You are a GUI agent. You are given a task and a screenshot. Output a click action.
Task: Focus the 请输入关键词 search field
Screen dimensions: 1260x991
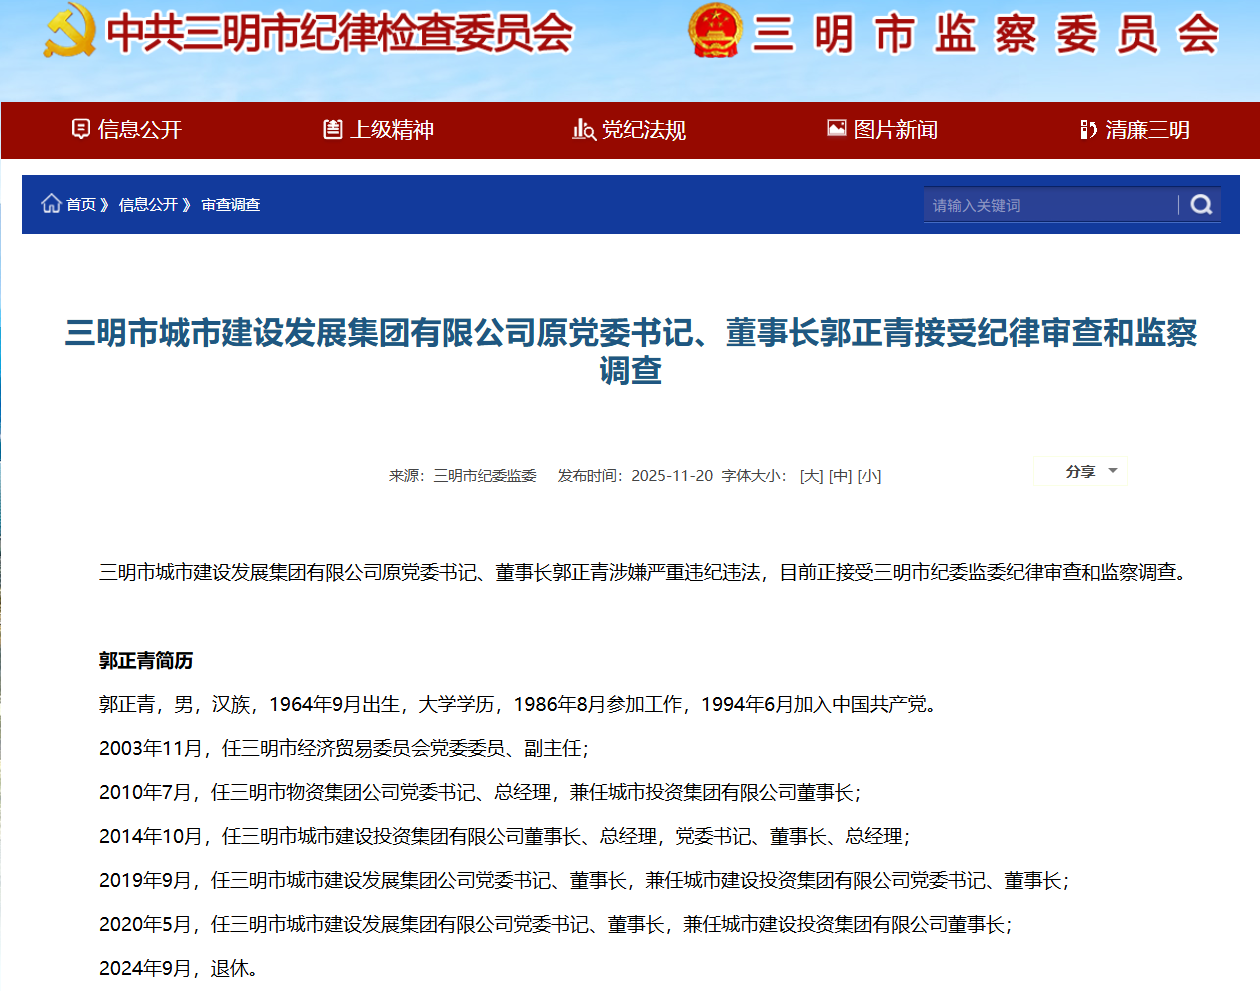pyautogui.click(x=1048, y=205)
